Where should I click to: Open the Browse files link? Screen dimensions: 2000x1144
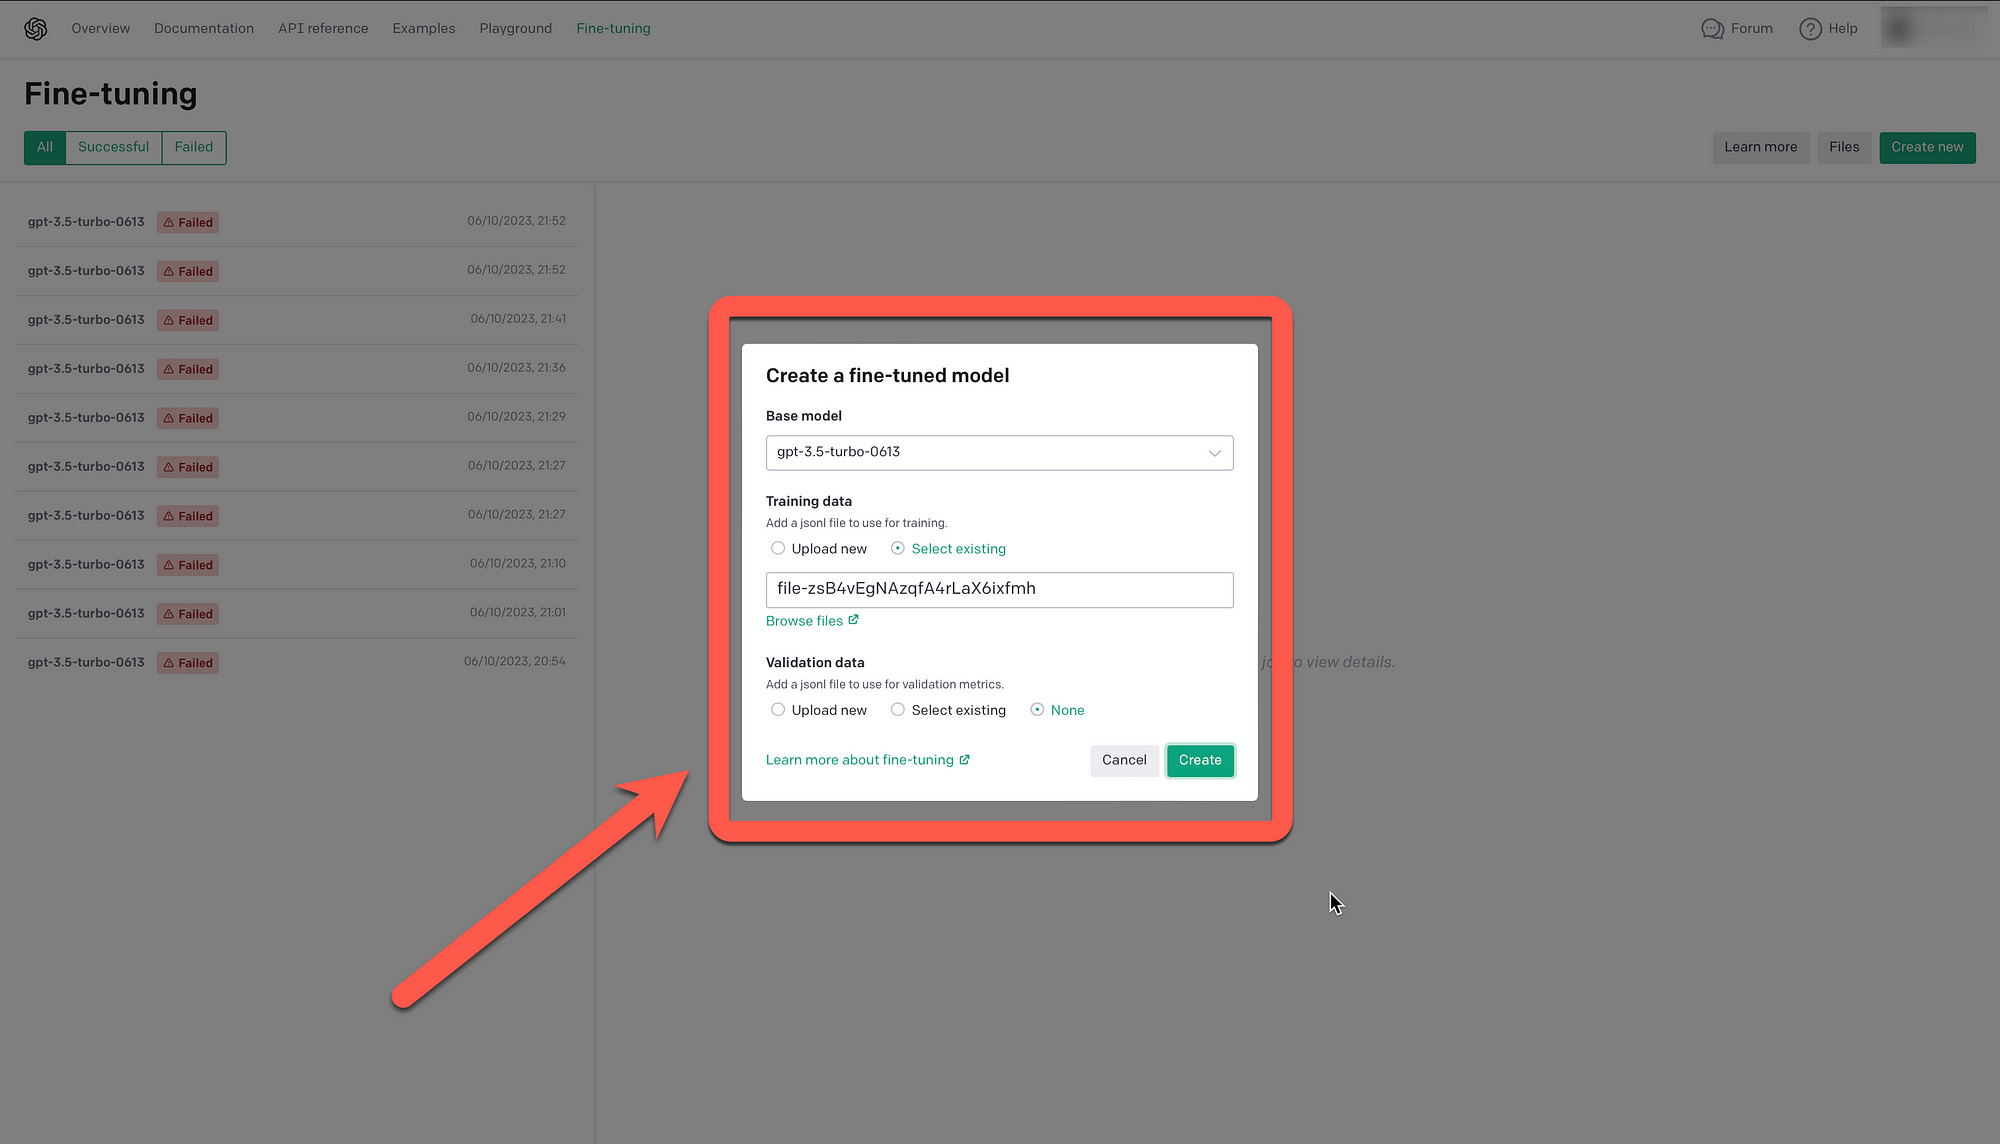(804, 621)
